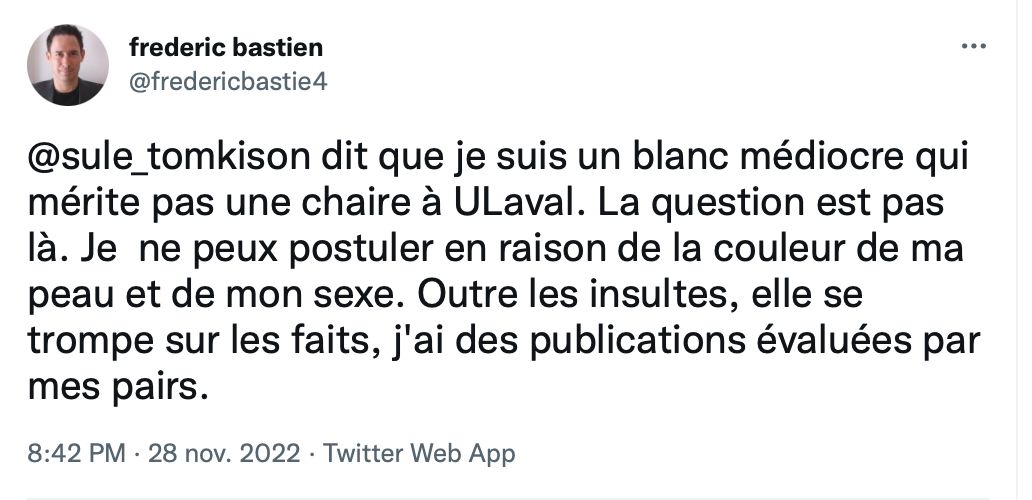The width and height of the screenshot is (1032, 500).
Task: Open the frederic bastien display name link
Action: (x=226, y=47)
